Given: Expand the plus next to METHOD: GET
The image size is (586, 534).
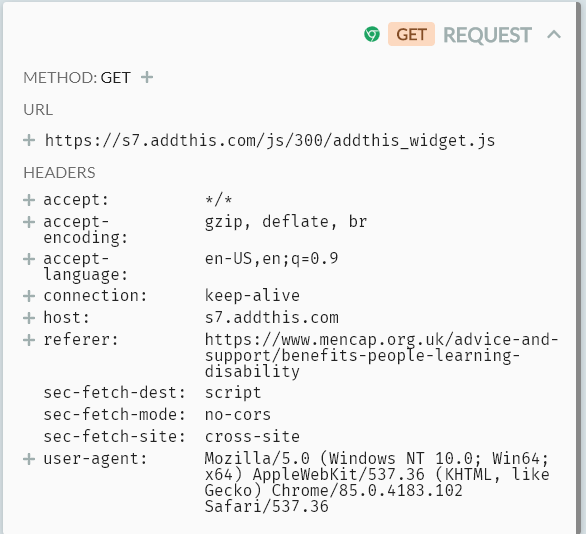Looking at the screenshot, I should 147,77.
